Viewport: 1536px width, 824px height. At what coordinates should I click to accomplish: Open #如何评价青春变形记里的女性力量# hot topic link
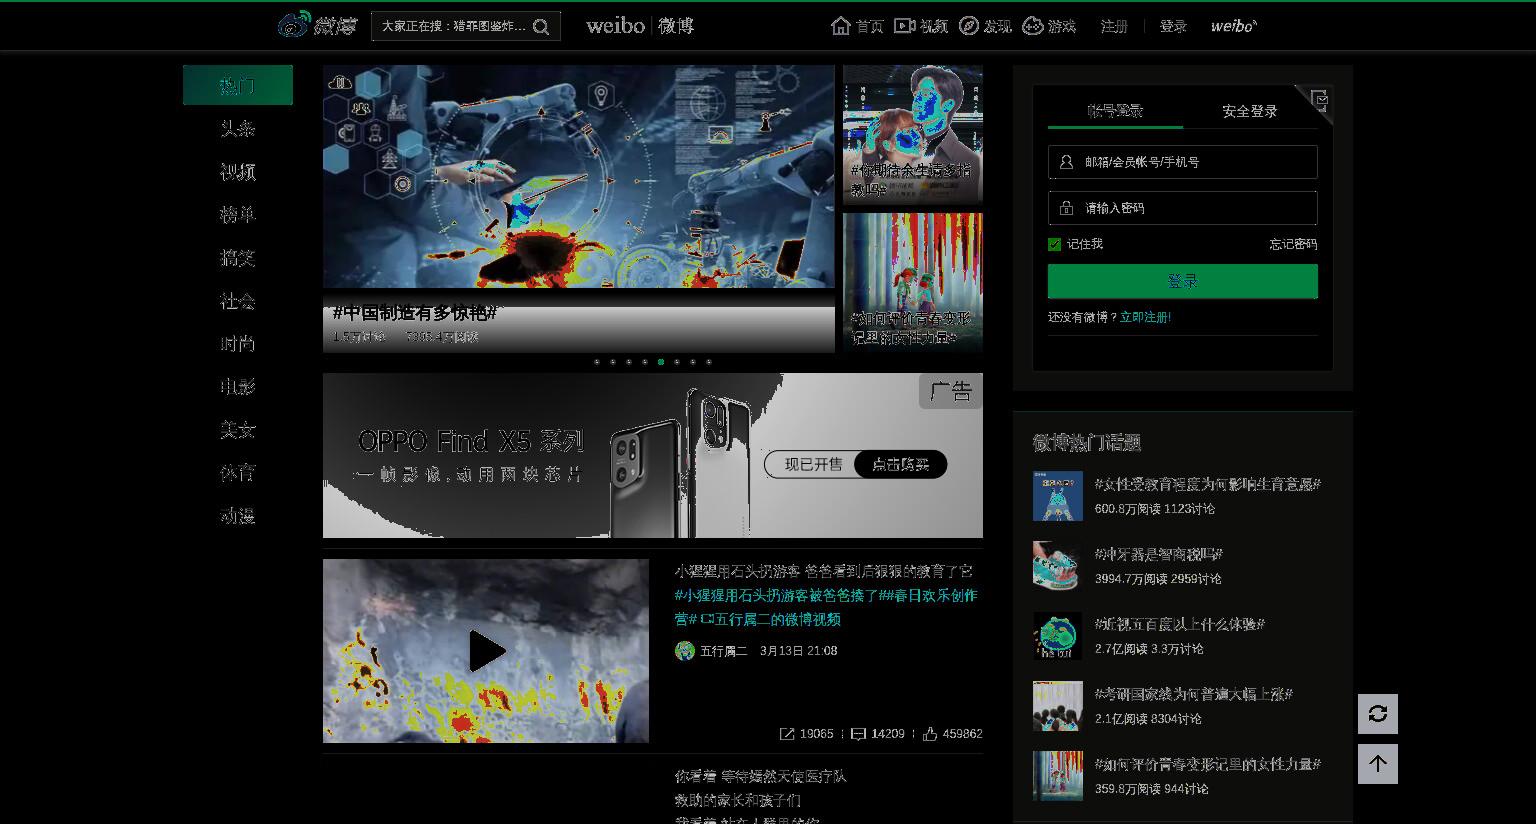coord(1207,764)
